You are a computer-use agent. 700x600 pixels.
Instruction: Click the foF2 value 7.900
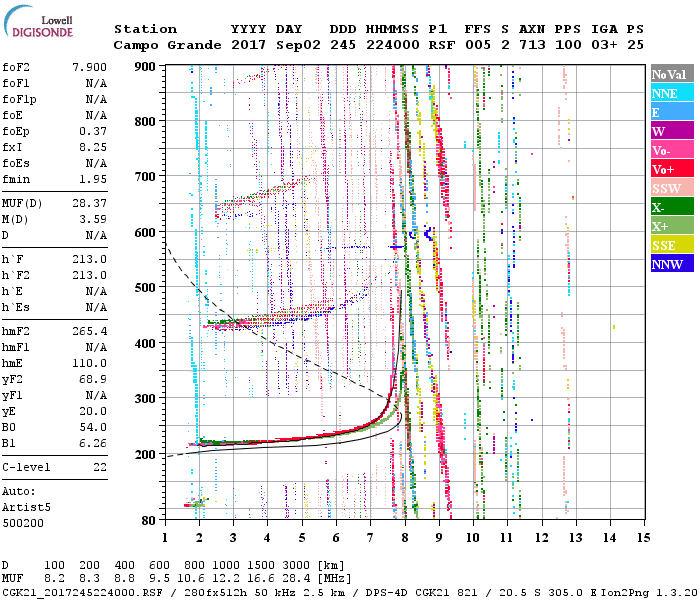[x=89, y=66]
